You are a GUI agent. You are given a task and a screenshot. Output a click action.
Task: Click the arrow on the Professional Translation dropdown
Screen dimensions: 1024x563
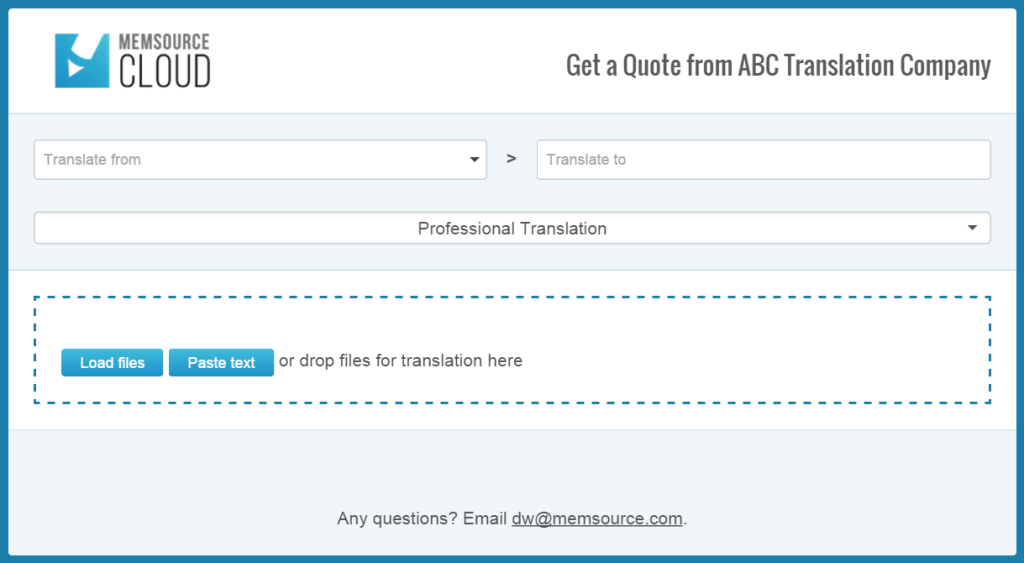tap(973, 228)
